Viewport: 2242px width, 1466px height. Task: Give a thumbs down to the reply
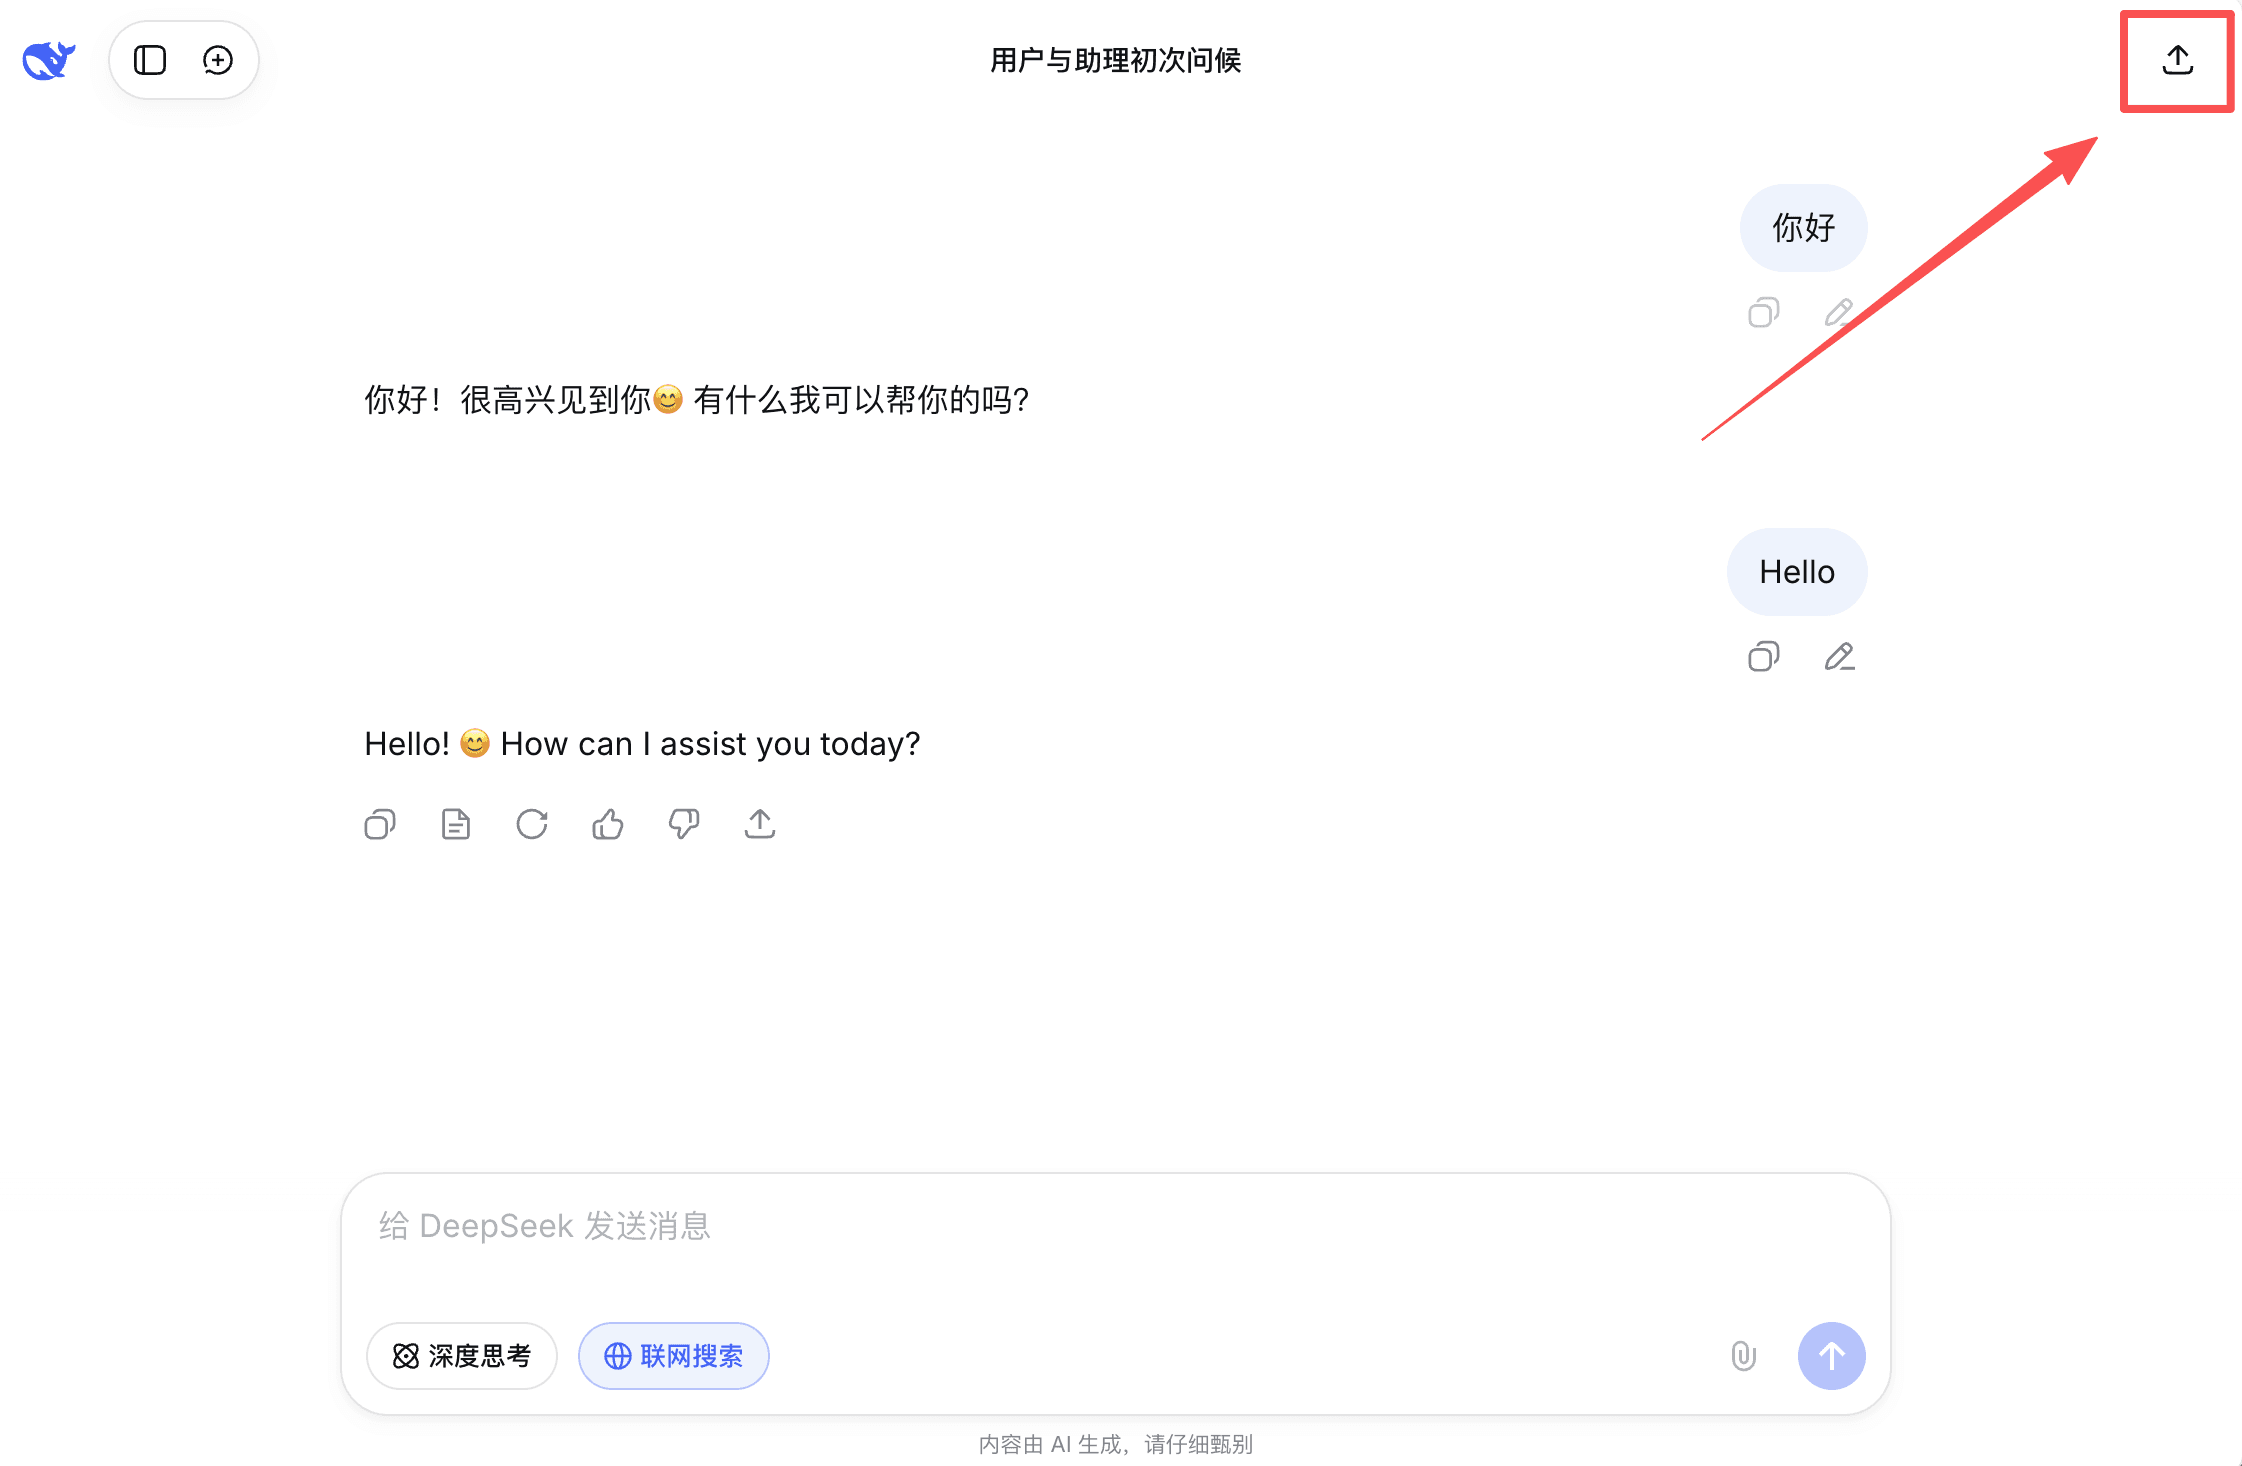683,823
